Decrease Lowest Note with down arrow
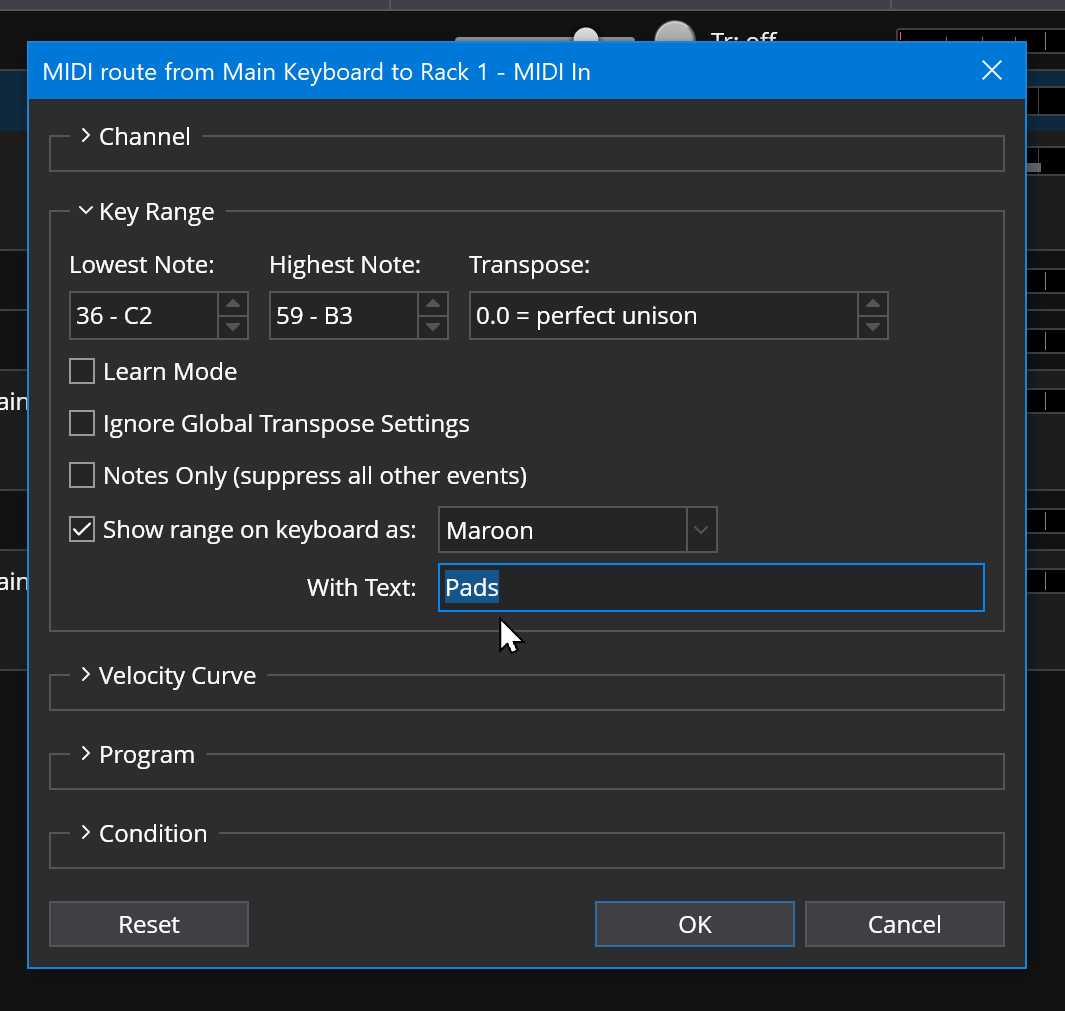 (233, 327)
